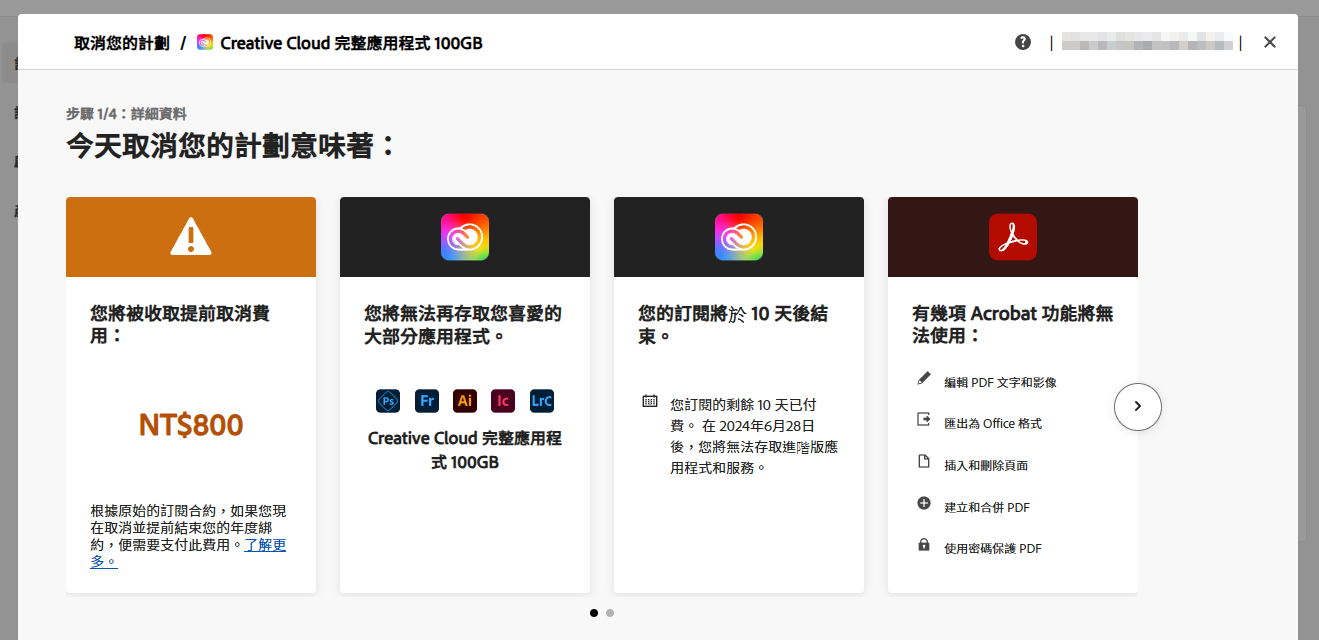Close the cancel plan dialog

1269,42
